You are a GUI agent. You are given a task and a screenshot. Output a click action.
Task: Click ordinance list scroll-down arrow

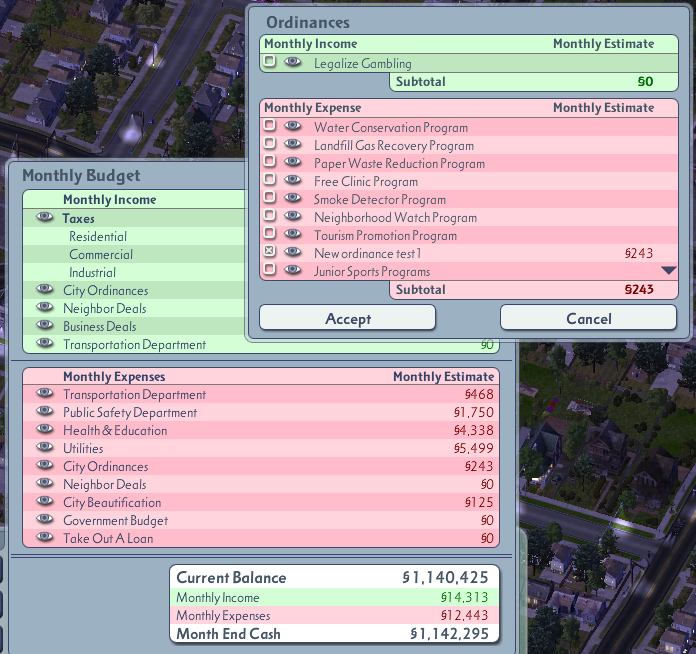click(x=668, y=270)
